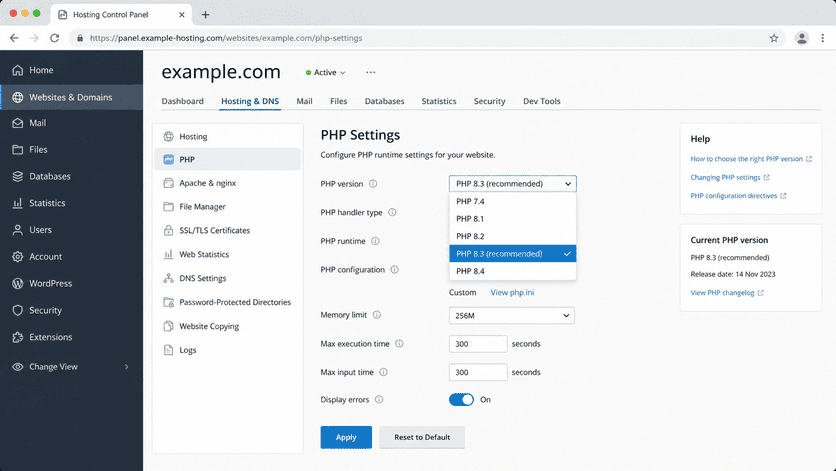This screenshot has height=471, width=836.
Task: Click the Change View eye icon
Action: coord(18,366)
